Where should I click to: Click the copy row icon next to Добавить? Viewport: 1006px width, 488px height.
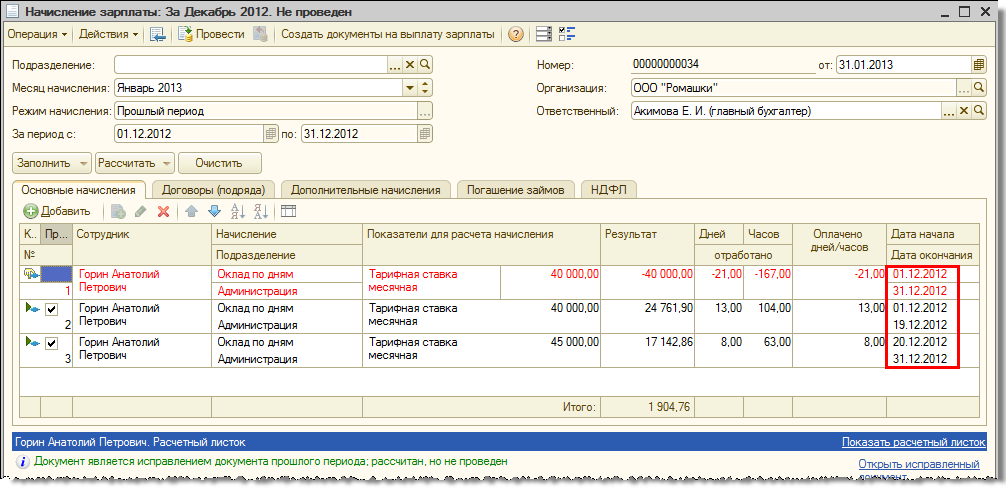[118, 211]
